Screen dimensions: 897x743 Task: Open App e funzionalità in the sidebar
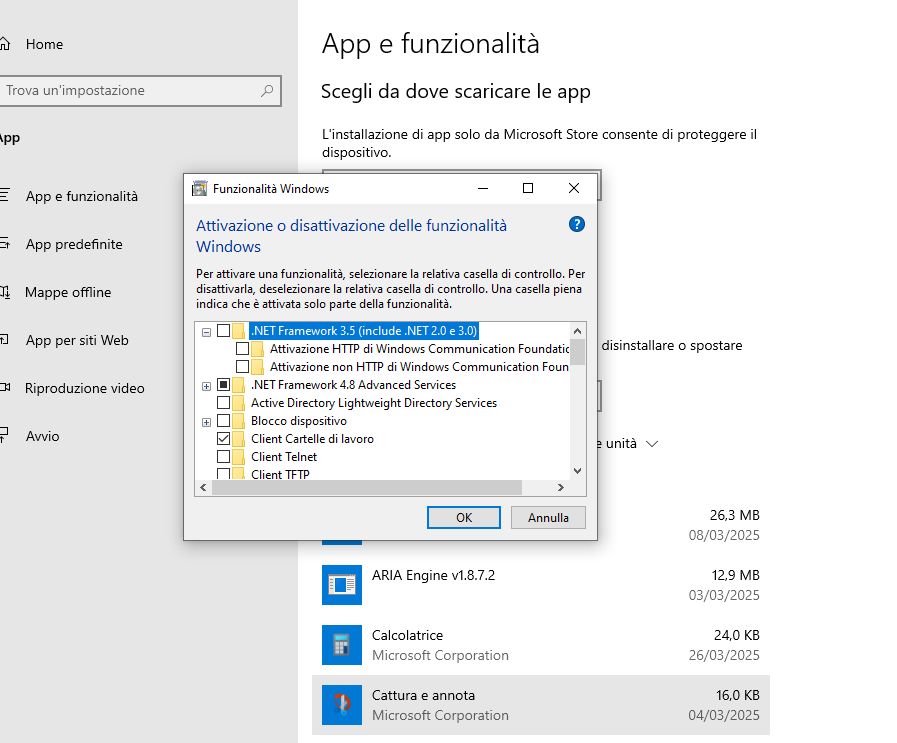coord(82,196)
